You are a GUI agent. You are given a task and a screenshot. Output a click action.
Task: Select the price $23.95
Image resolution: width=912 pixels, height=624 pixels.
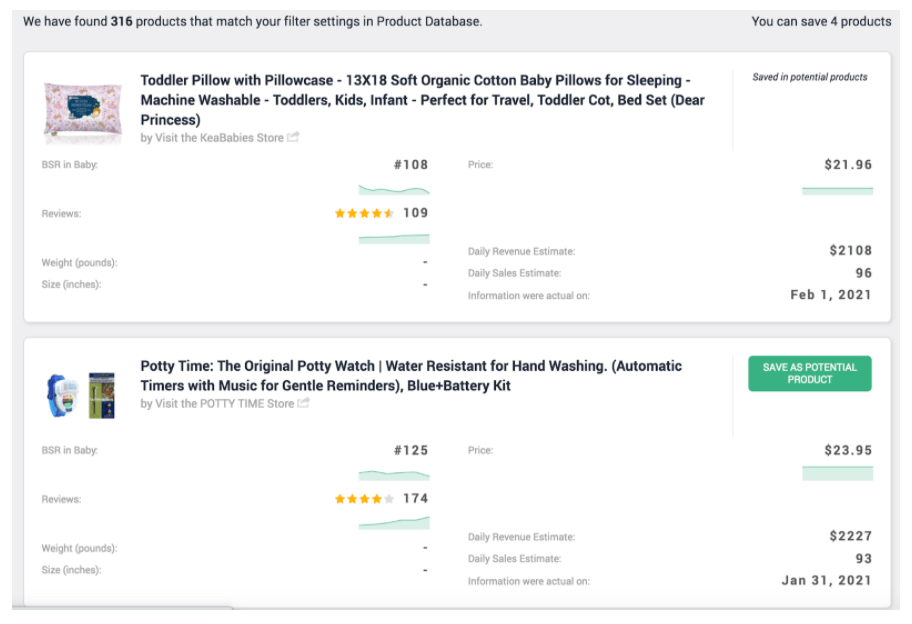(848, 450)
